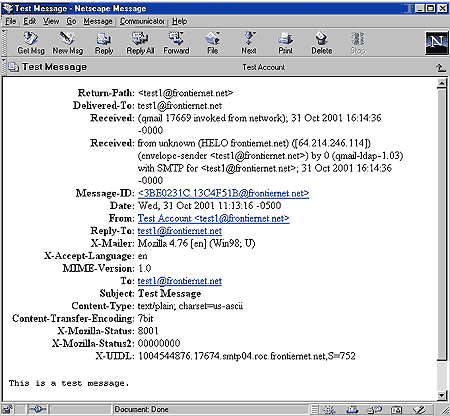The height and width of the screenshot is (416, 450).
Task: Click the scrollbar down arrow
Action: pos(442,396)
